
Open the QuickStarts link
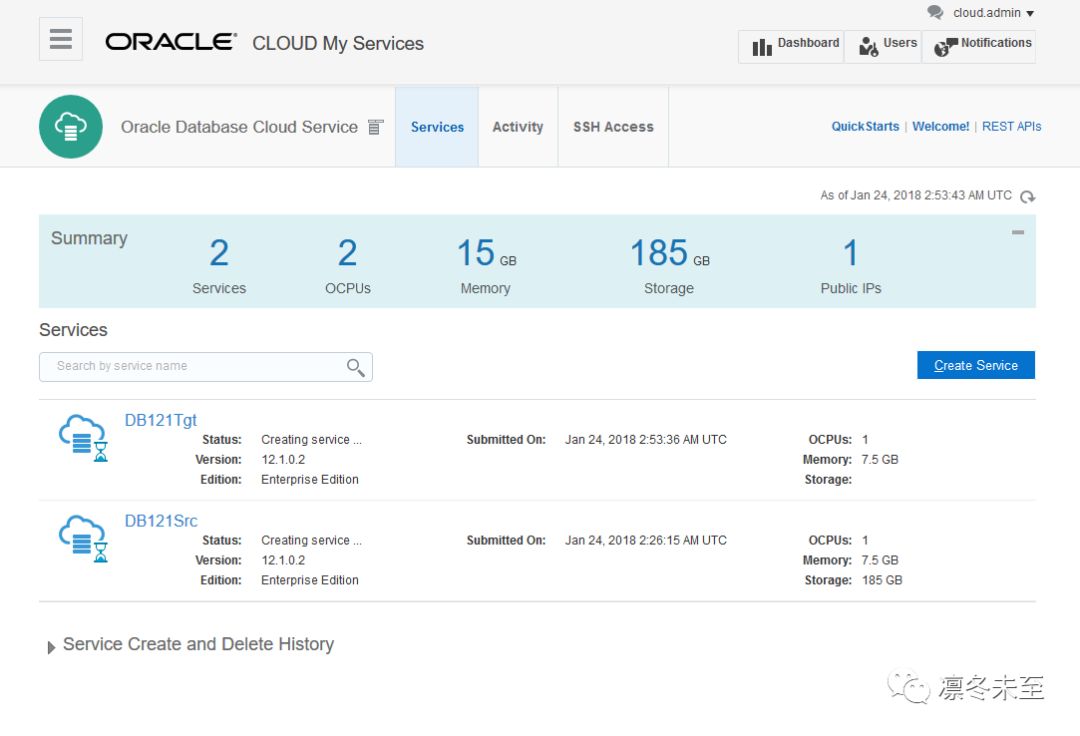click(x=865, y=127)
